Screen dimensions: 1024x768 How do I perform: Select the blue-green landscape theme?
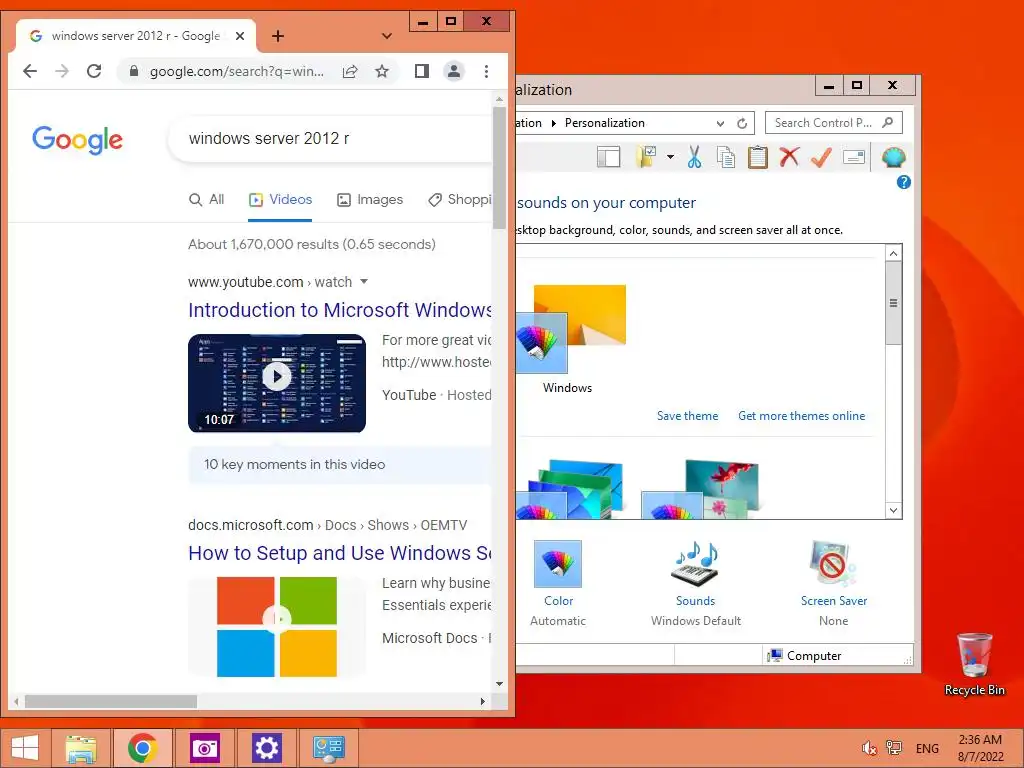coord(570,489)
